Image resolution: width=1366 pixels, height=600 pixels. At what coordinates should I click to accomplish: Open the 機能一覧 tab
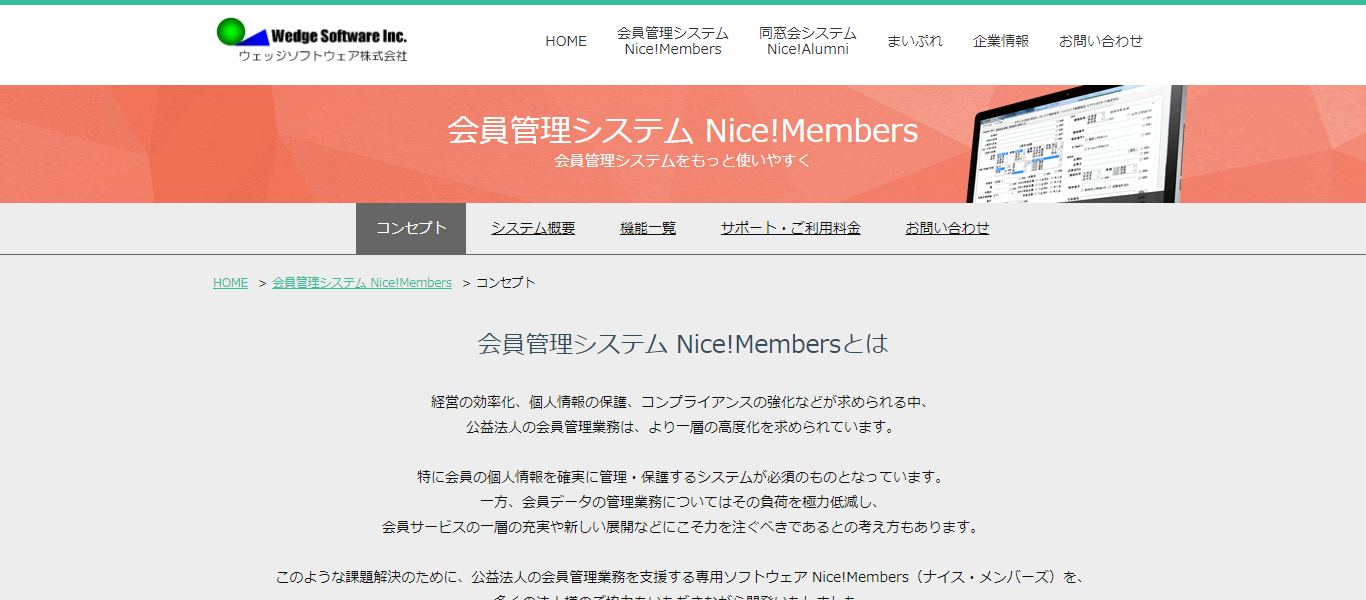click(x=647, y=227)
